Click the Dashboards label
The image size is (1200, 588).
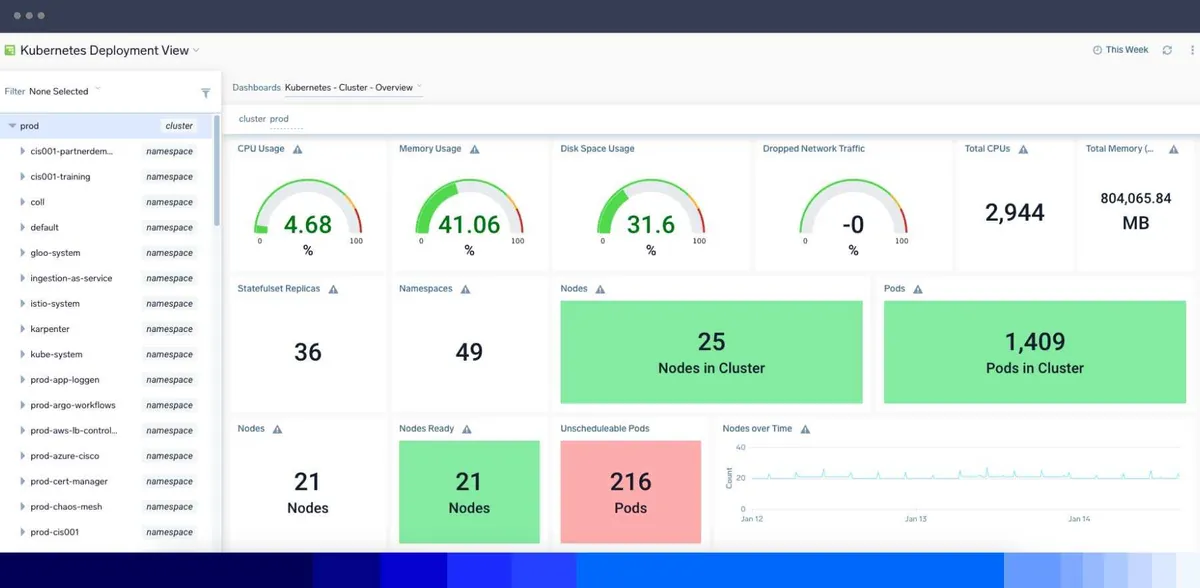(x=256, y=88)
